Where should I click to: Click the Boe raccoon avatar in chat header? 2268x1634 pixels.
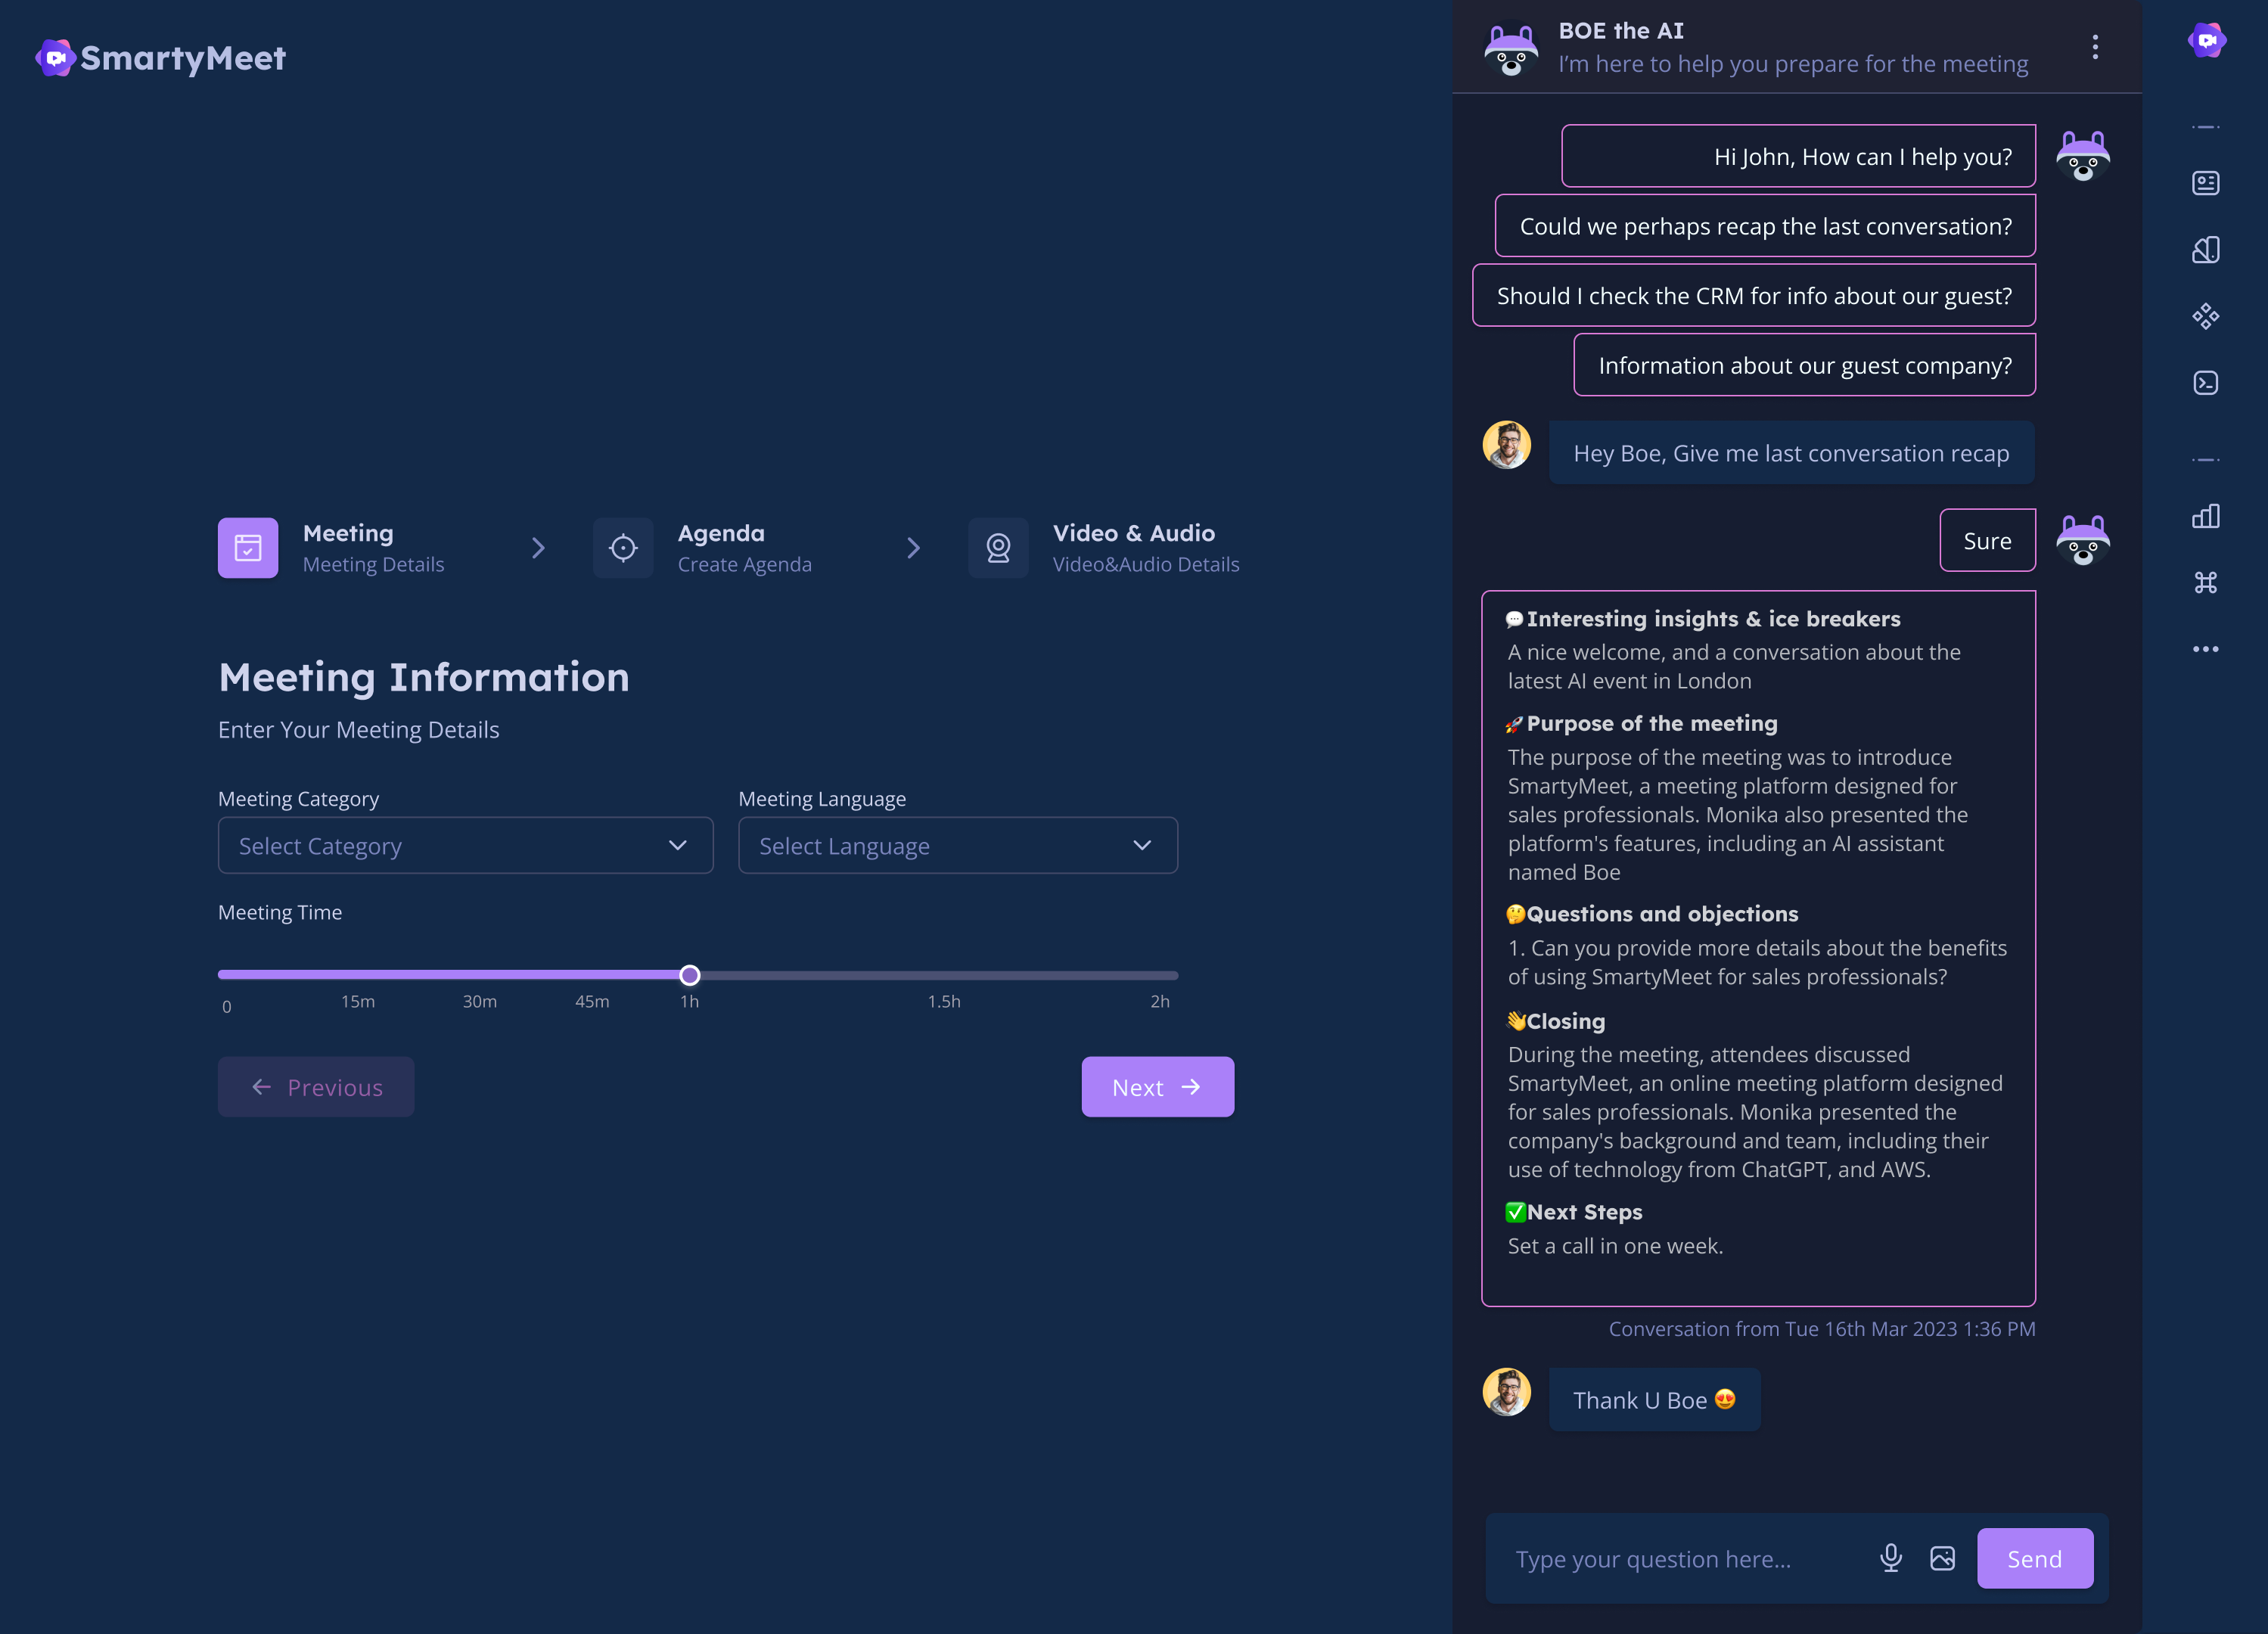(x=1511, y=49)
